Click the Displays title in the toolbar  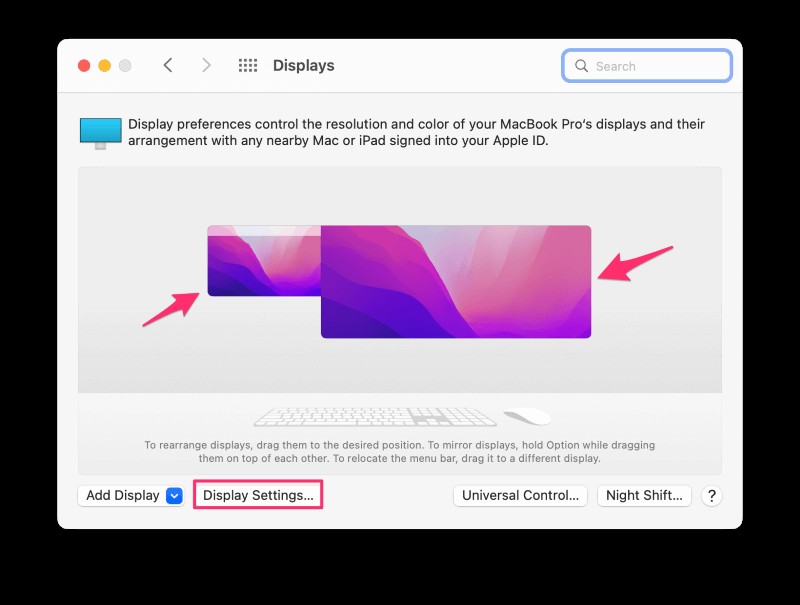(x=303, y=65)
